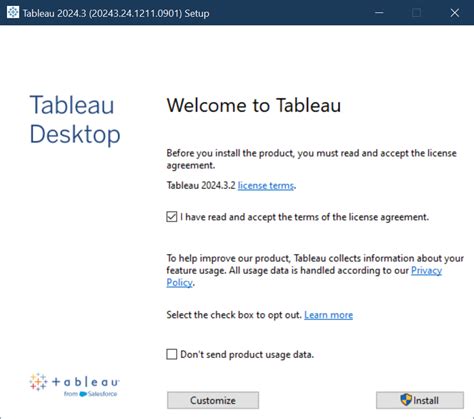Open the Privacy Policy link
Viewport: 474px width, 419px height.
pos(426,270)
